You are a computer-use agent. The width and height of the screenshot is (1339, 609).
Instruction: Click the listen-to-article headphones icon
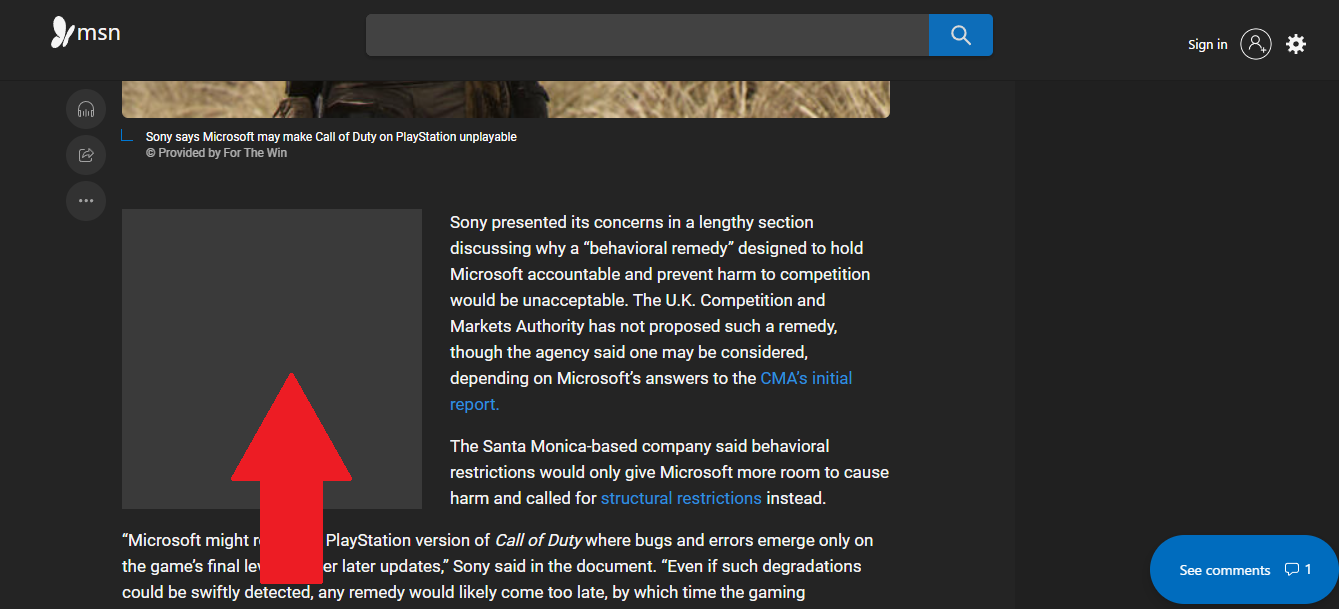coord(86,109)
